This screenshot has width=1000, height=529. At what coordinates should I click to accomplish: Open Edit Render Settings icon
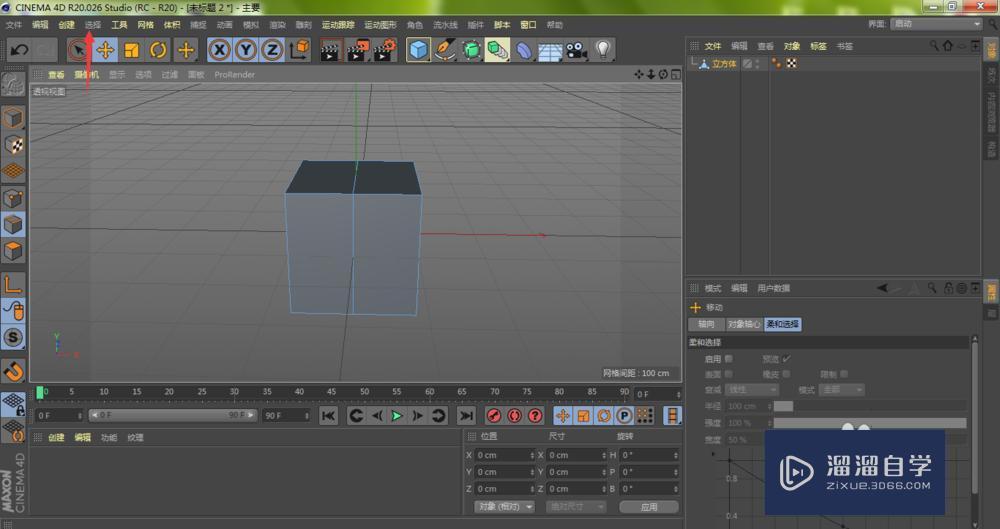tap(384, 50)
